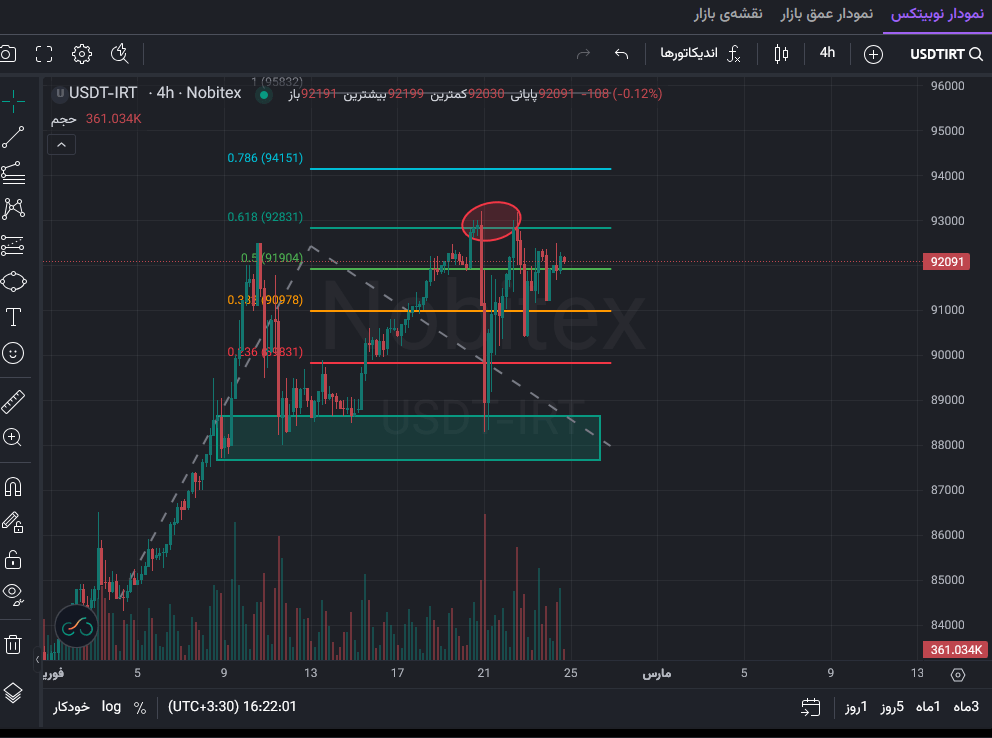Screen dimensions: 992x738
Task: Choose the XABCD pattern tool
Action: pos(13,209)
